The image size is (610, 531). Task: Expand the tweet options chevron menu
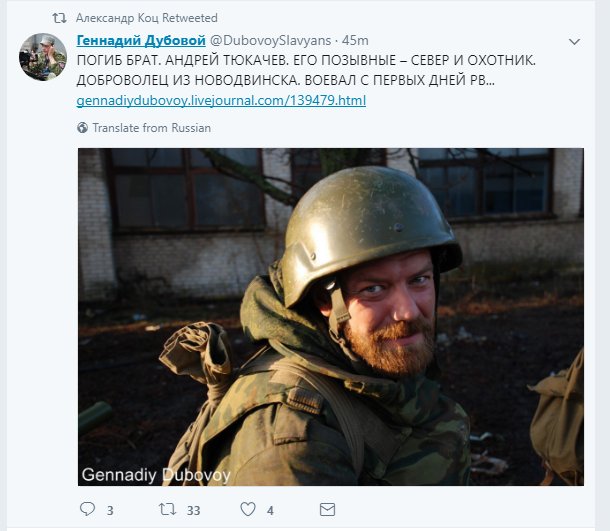point(574,42)
